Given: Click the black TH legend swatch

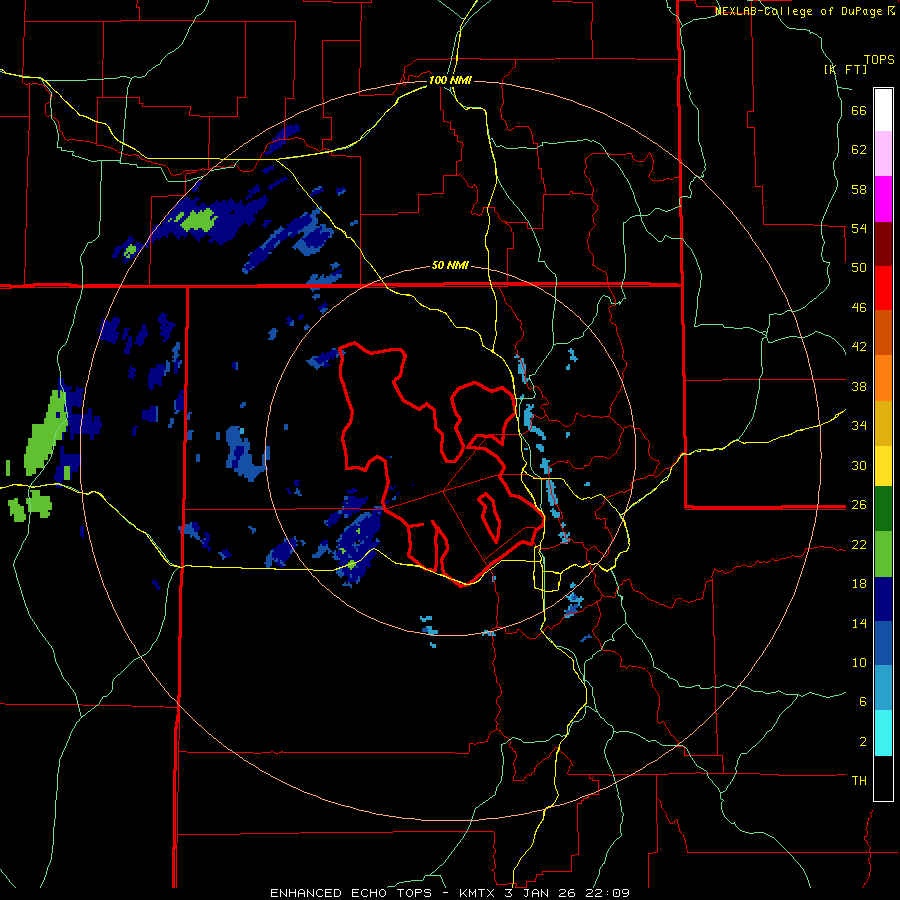Looking at the screenshot, I should point(883,778).
